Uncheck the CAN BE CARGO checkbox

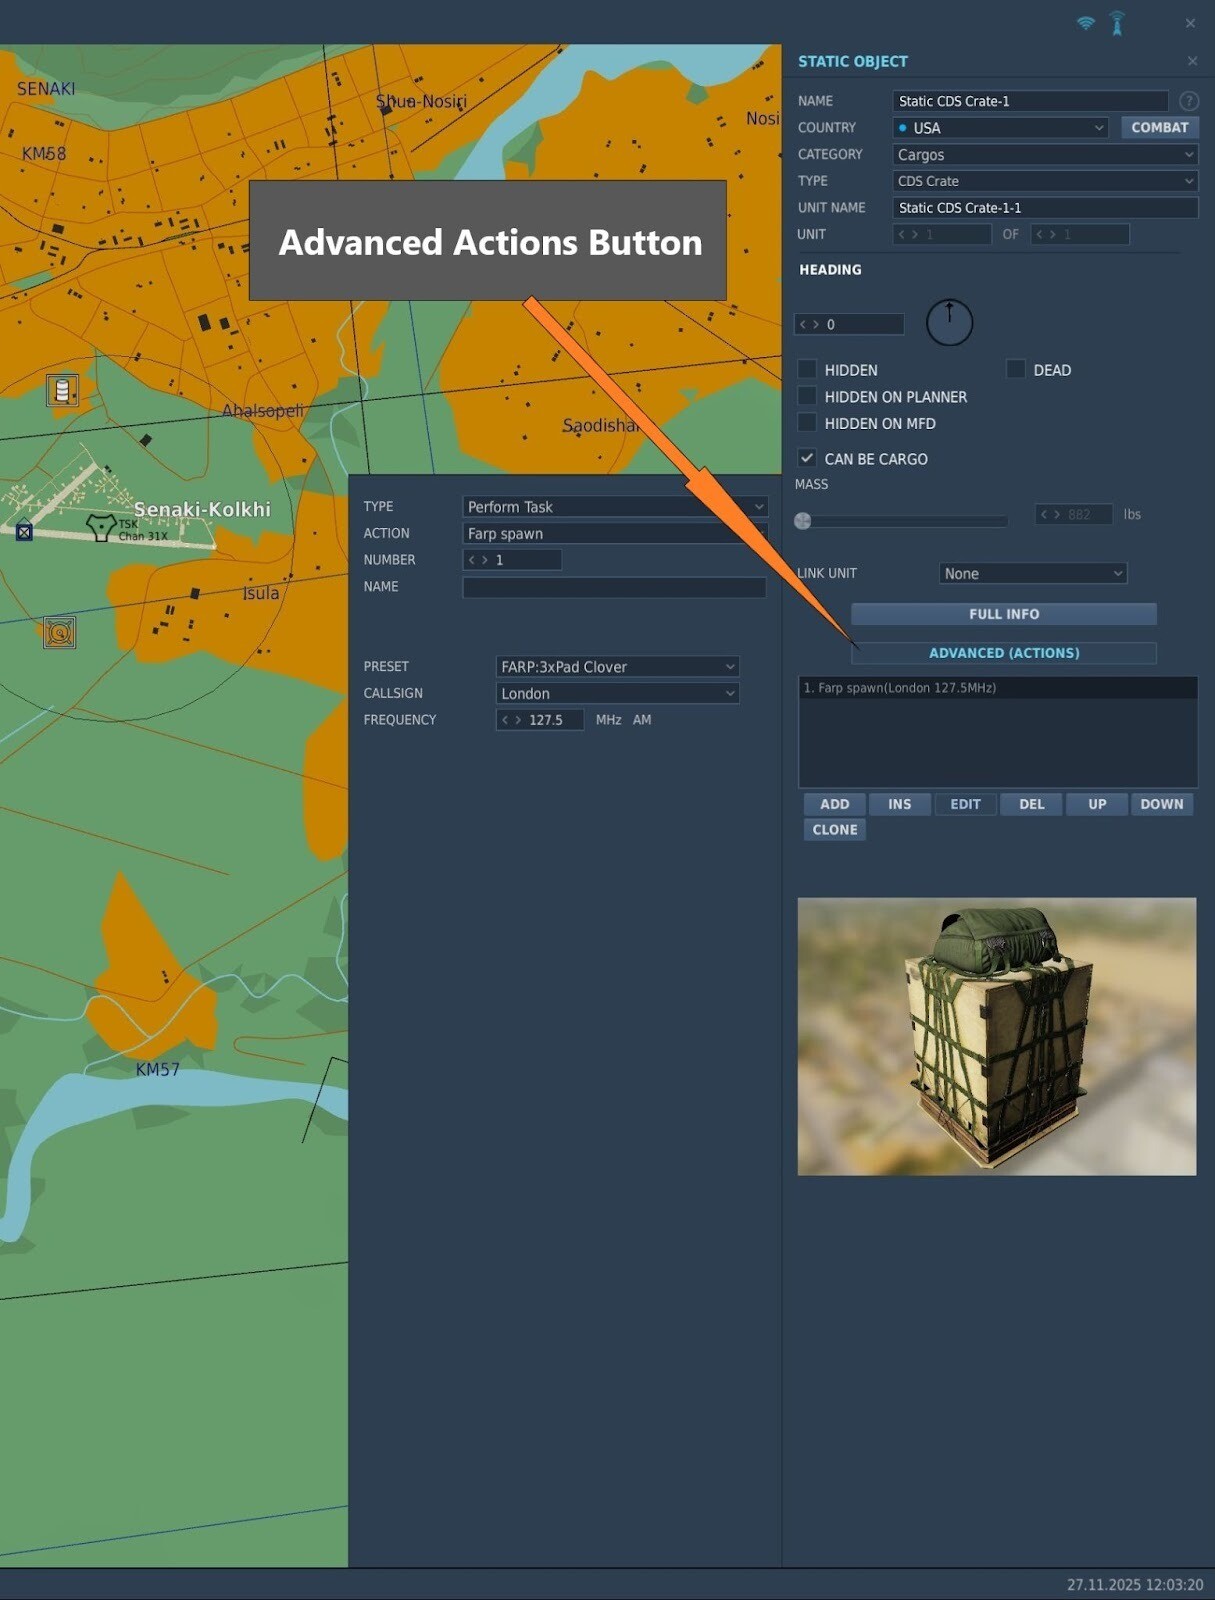[x=807, y=458]
